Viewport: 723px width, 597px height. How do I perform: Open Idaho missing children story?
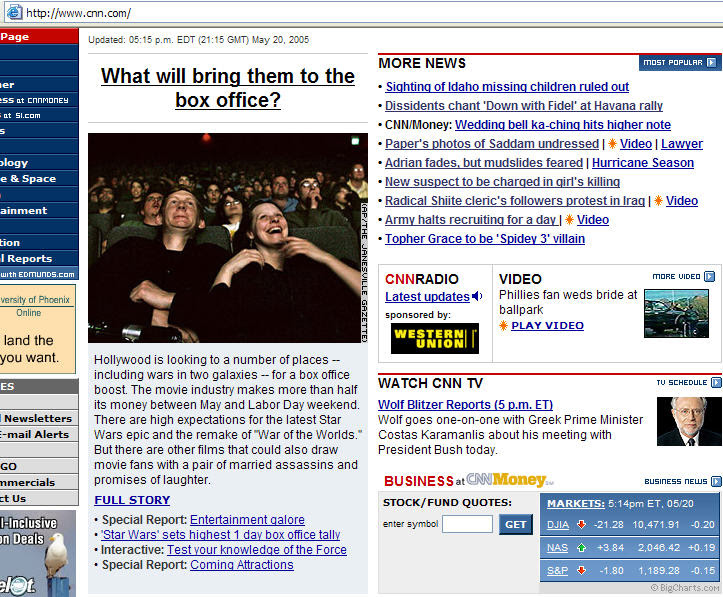[507, 87]
